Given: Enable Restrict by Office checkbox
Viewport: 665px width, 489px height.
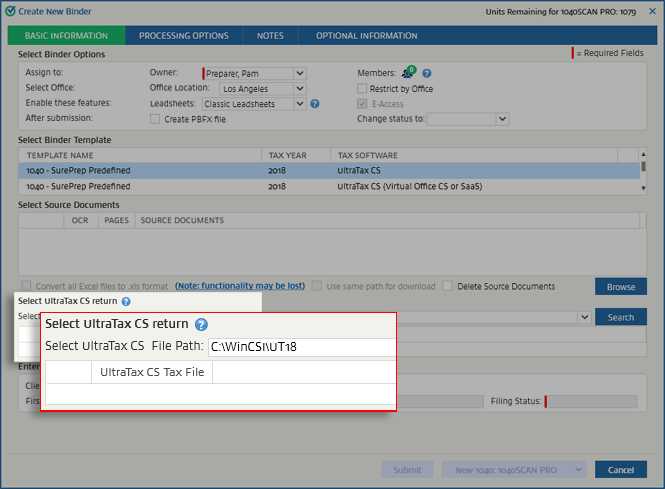Looking at the screenshot, I should coord(363,88).
